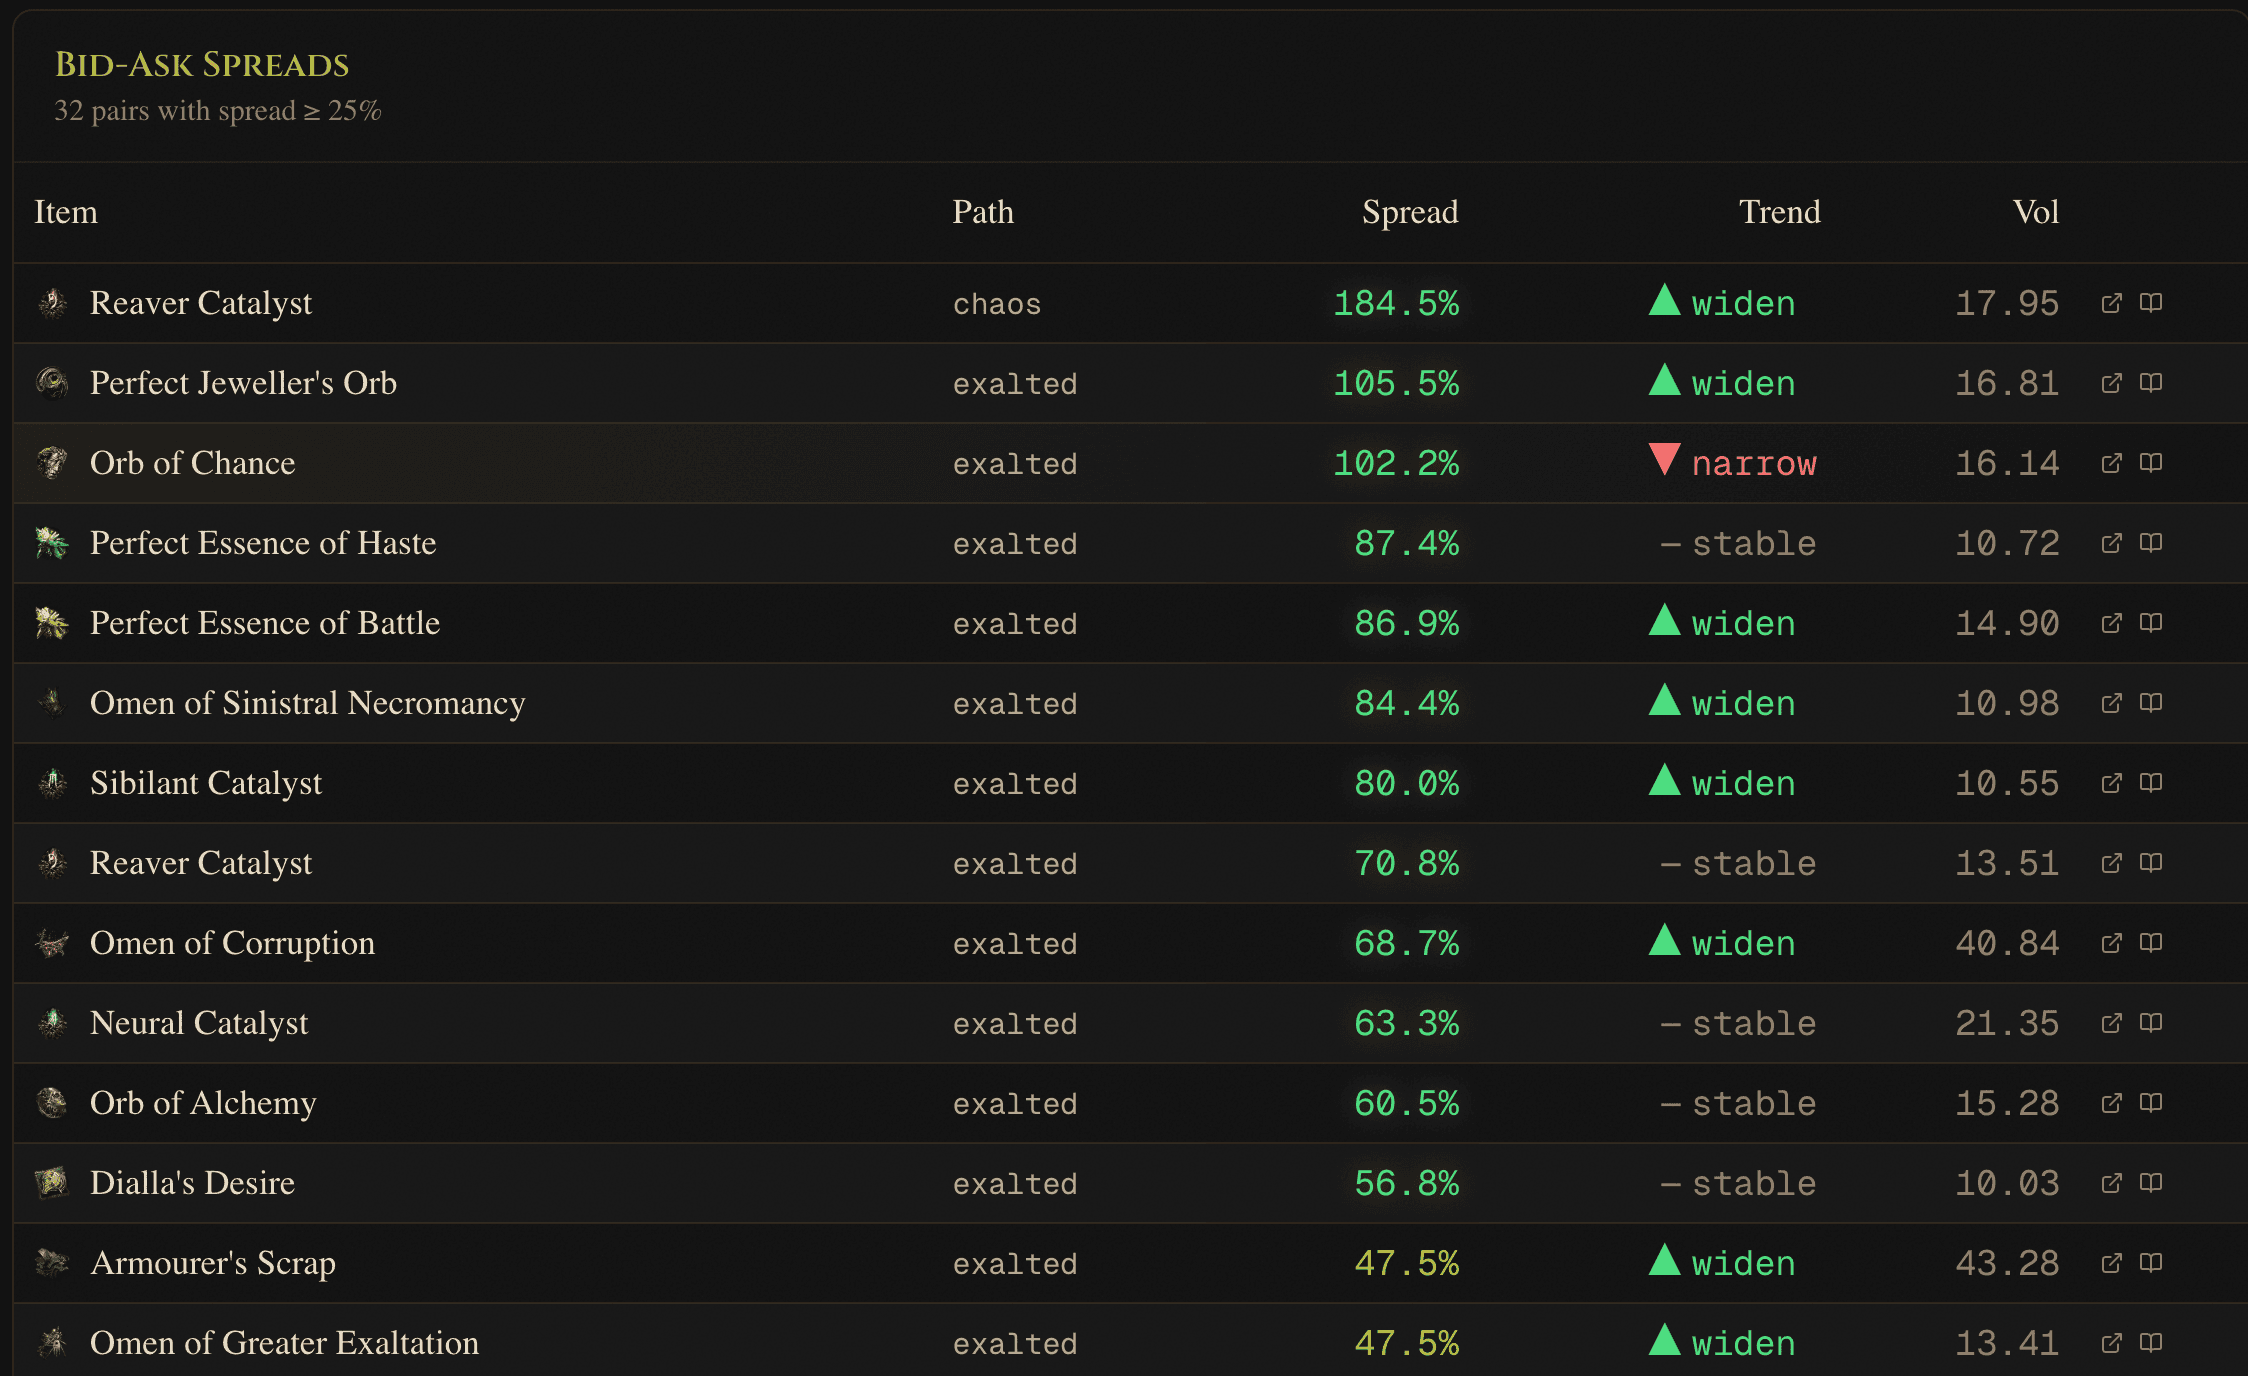This screenshot has height=1376, width=2248.
Task: Select the Perfect Essence of Battle name
Action: pos(265,623)
